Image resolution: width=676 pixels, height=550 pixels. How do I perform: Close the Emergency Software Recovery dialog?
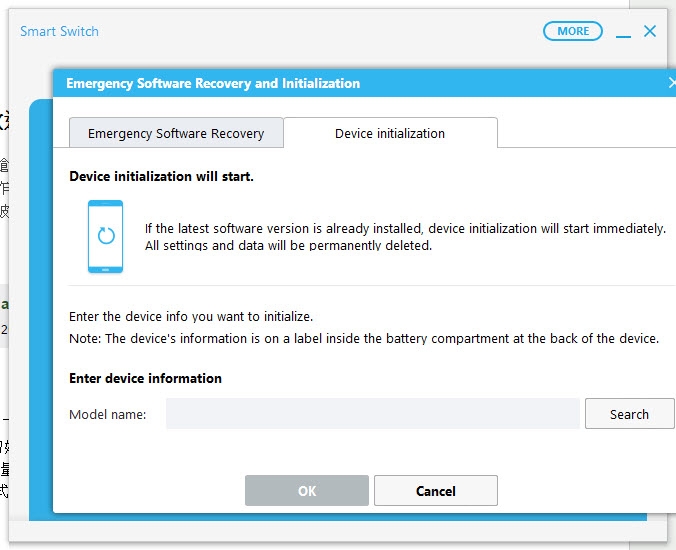[x=672, y=83]
